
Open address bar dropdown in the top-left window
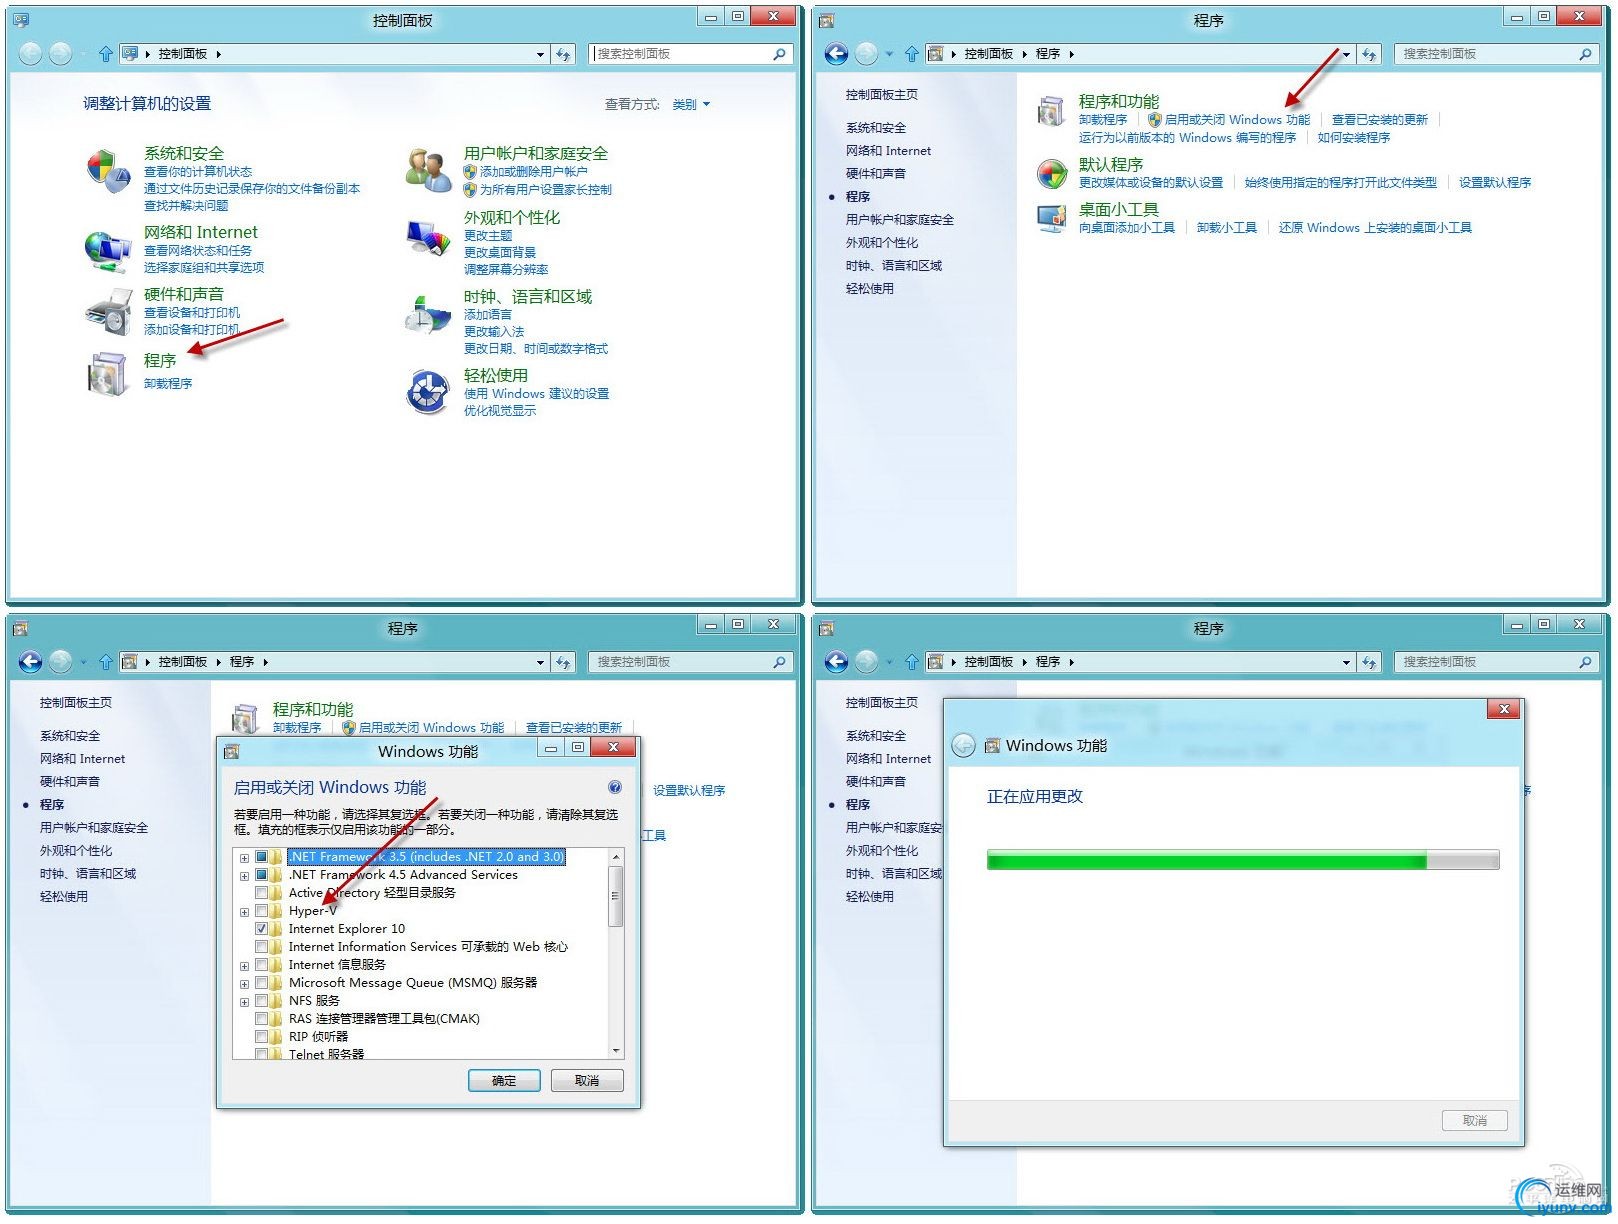click(x=540, y=54)
